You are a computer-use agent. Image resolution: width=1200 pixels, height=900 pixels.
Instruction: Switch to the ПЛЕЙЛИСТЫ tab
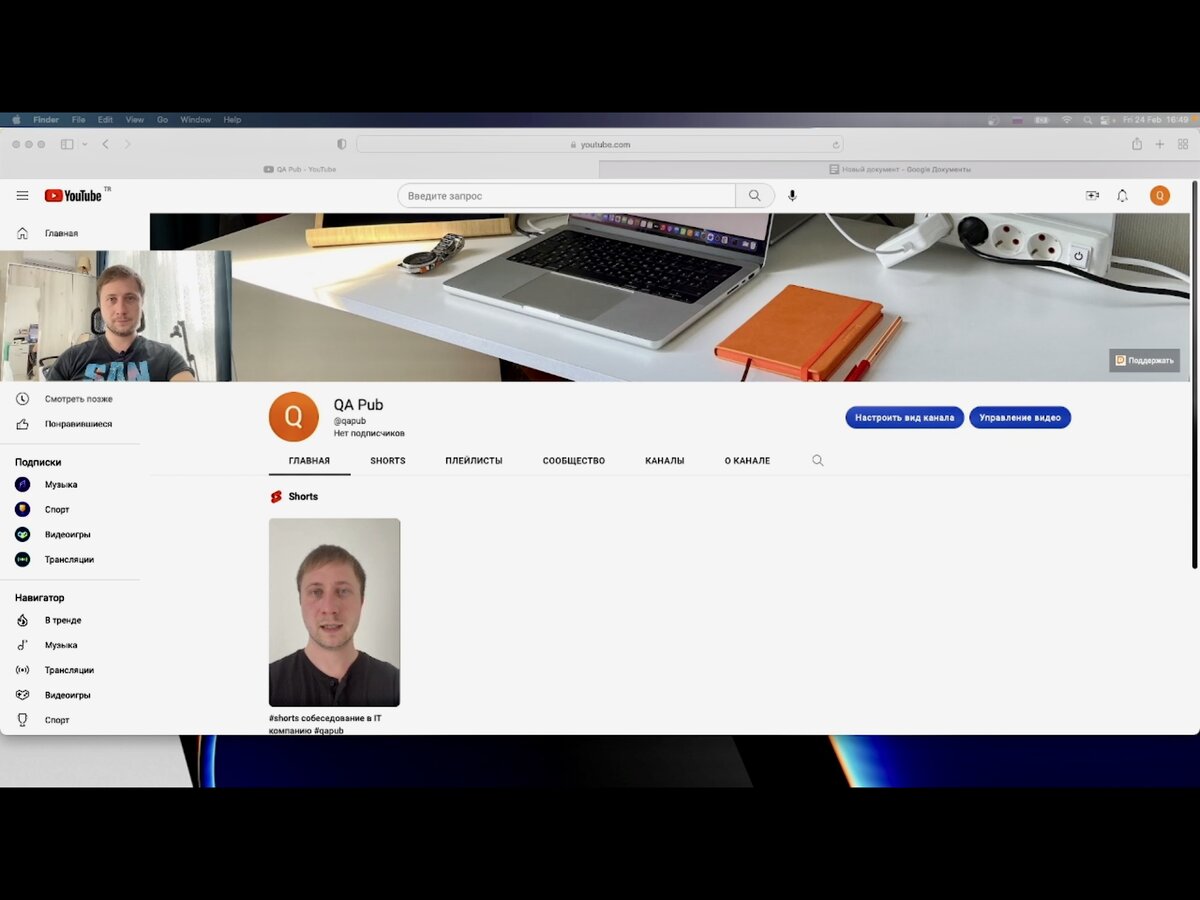click(474, 461)
